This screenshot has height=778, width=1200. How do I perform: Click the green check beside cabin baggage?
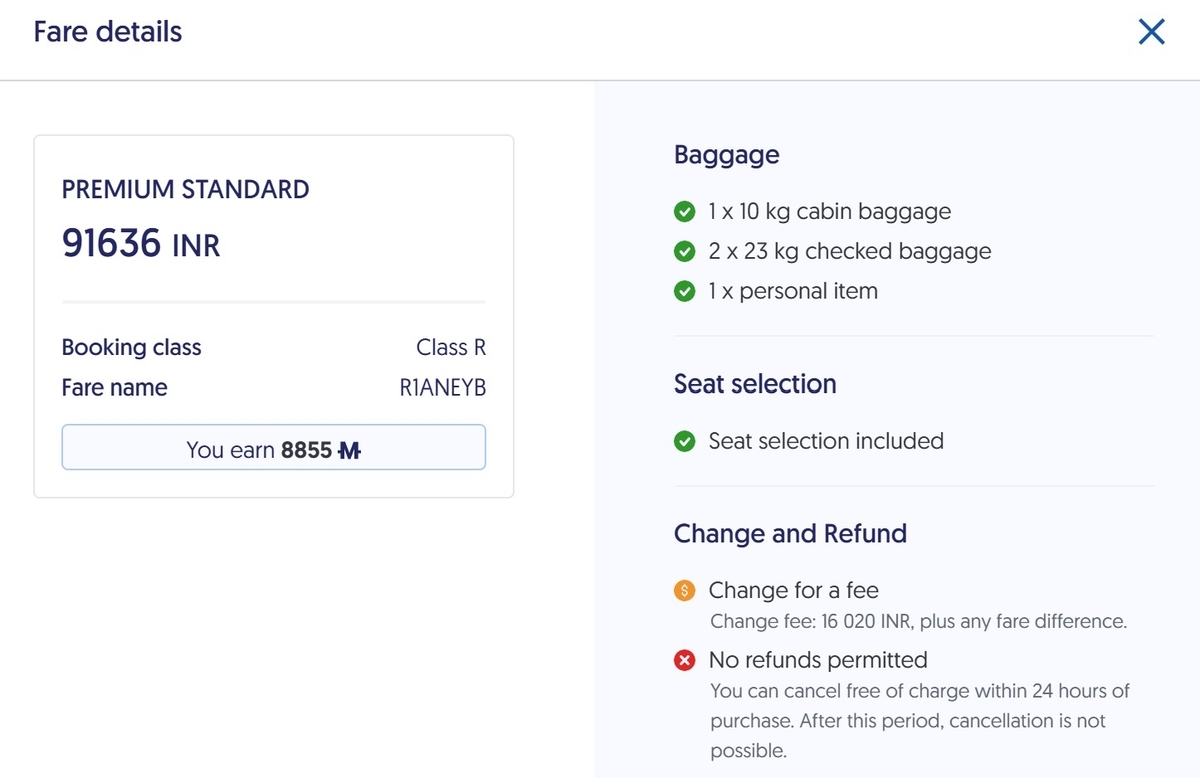tap(685, 212)
